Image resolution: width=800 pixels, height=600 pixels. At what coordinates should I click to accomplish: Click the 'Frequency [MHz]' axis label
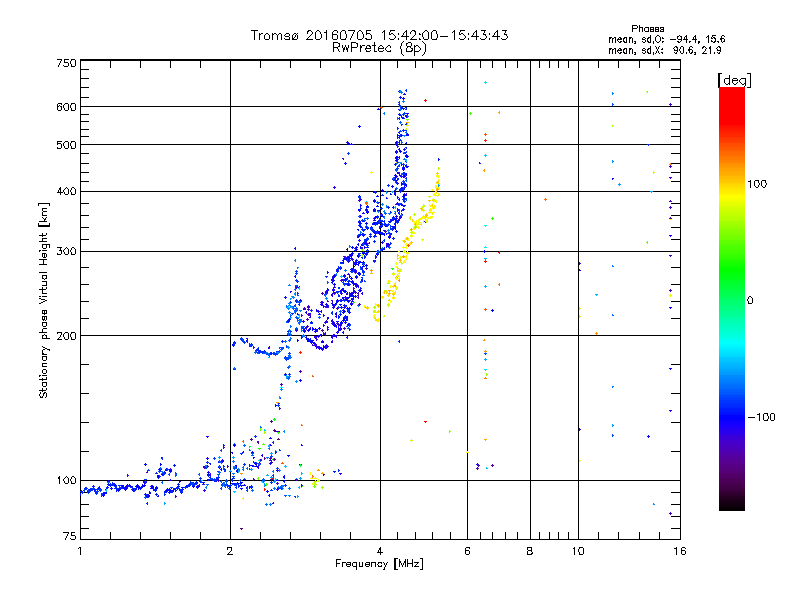click(379, 564)
